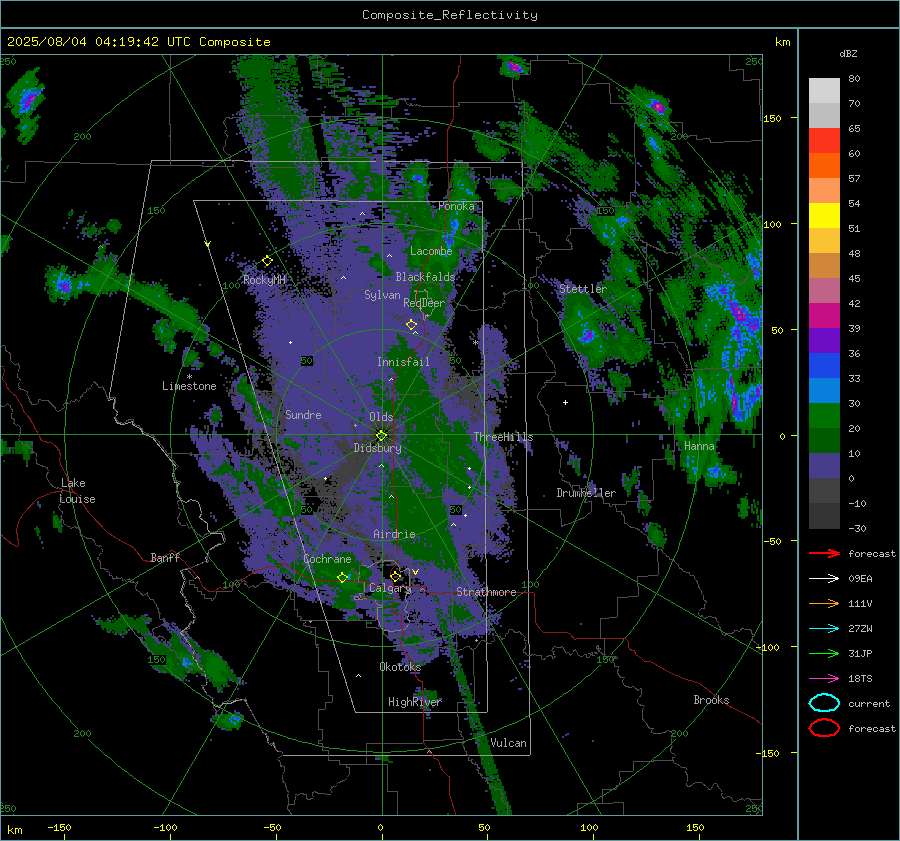Viewport: 900px width, 841px height.
Task: Click the Limestone label
Action: [189, 386]
